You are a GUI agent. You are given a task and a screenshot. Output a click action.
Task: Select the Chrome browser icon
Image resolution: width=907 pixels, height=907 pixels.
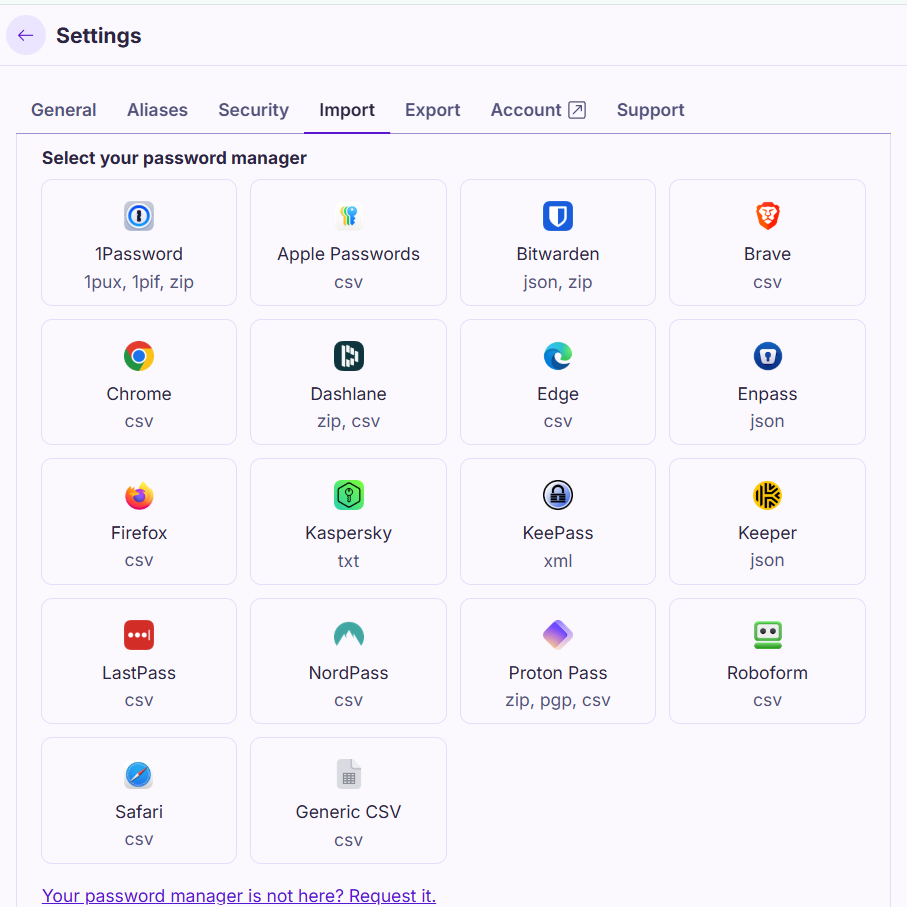tap(139, 356)
